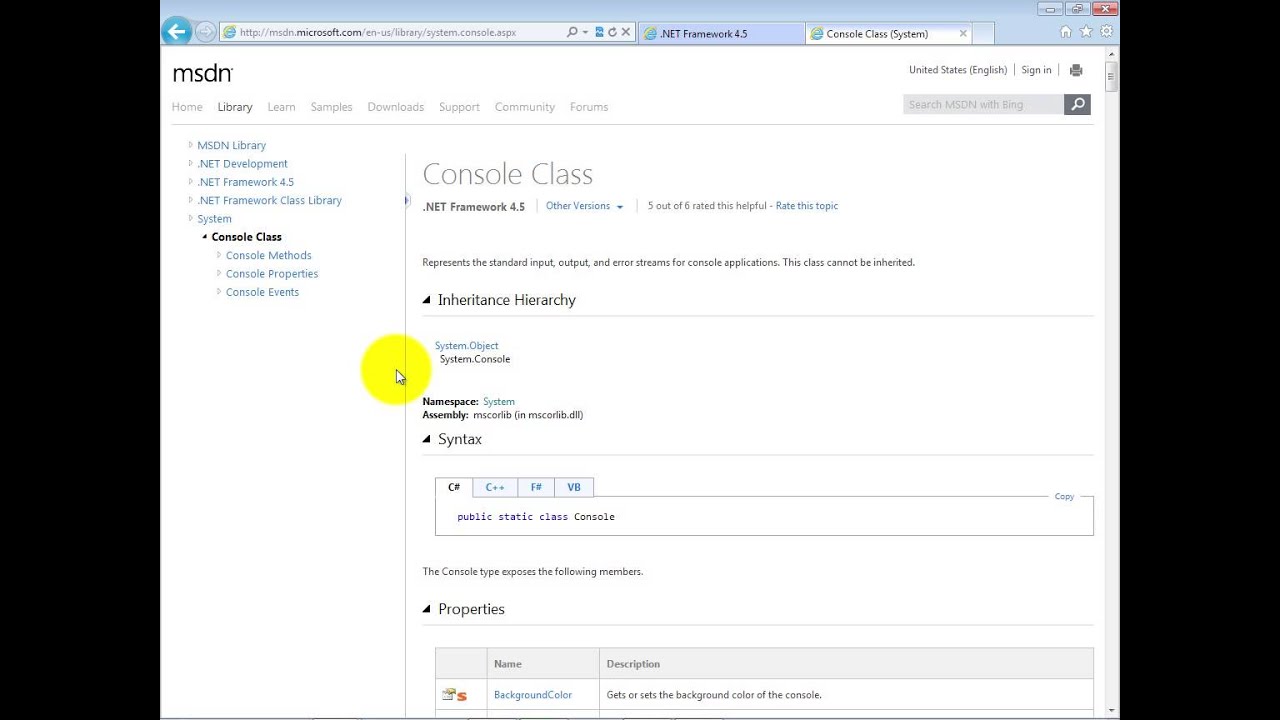This screenshot has height=720, width=1280.
Task: Open the BackgroundColor property link
Action: [x=533, y=695]
